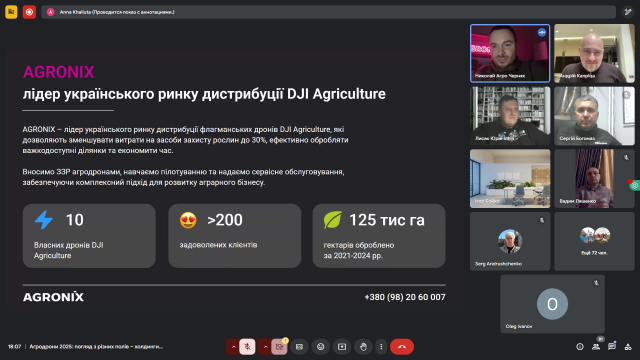This screenshot has height=360, width=640.
Task: Click the '125 тис га' stat card
Action: tap(379, 236)
